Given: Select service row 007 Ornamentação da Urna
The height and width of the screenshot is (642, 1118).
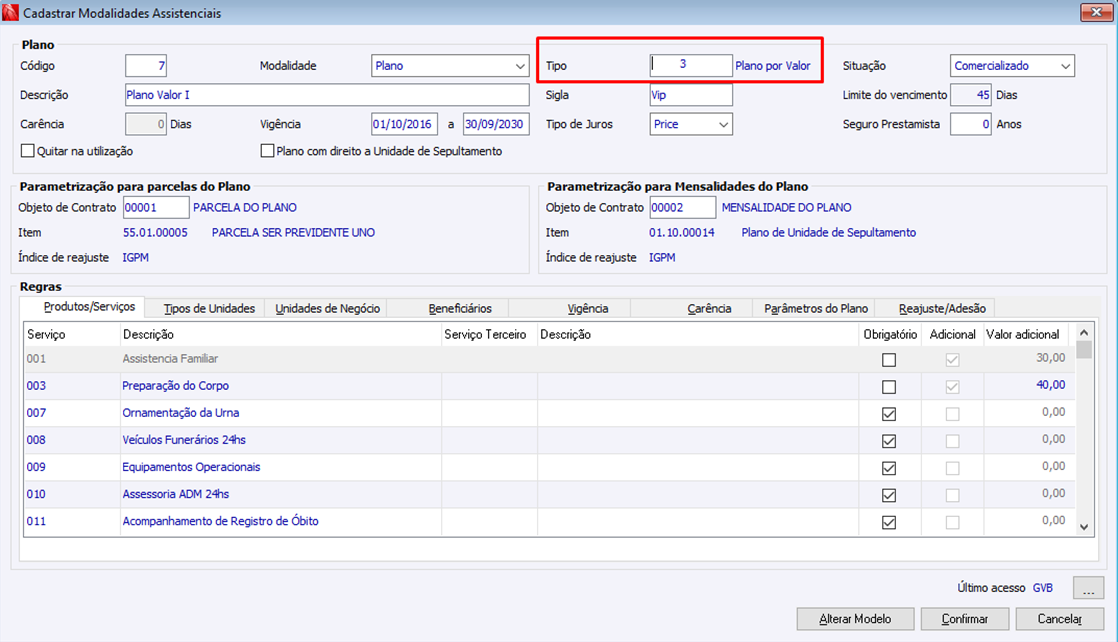Looking at the screenshot, I should (x=549, y=413).
